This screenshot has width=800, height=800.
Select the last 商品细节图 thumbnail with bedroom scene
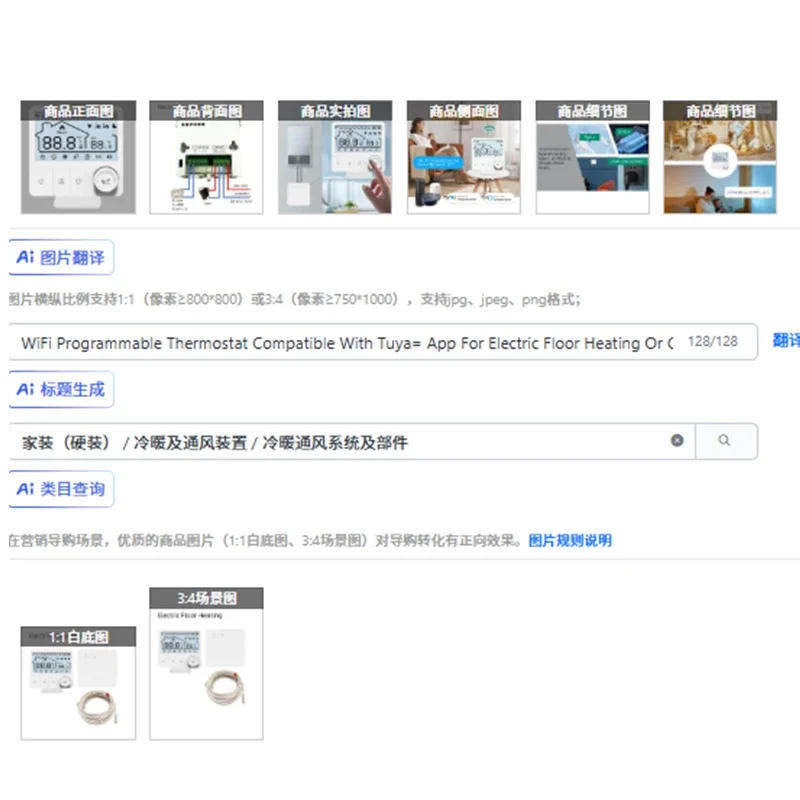click(720, 157)
